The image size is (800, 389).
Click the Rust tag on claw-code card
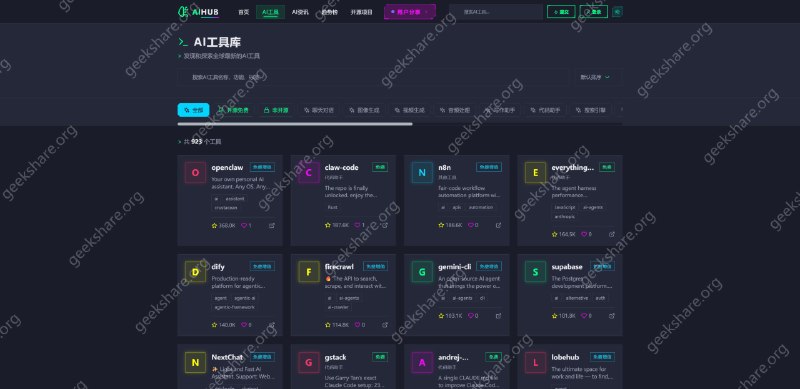coord(333,207)
